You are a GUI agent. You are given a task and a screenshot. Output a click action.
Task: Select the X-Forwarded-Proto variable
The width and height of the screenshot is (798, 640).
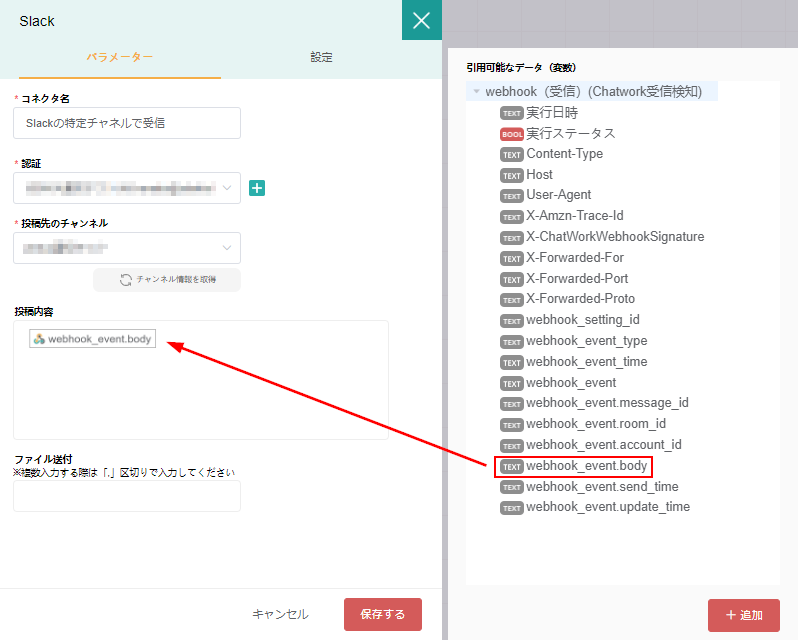point(567,299)
